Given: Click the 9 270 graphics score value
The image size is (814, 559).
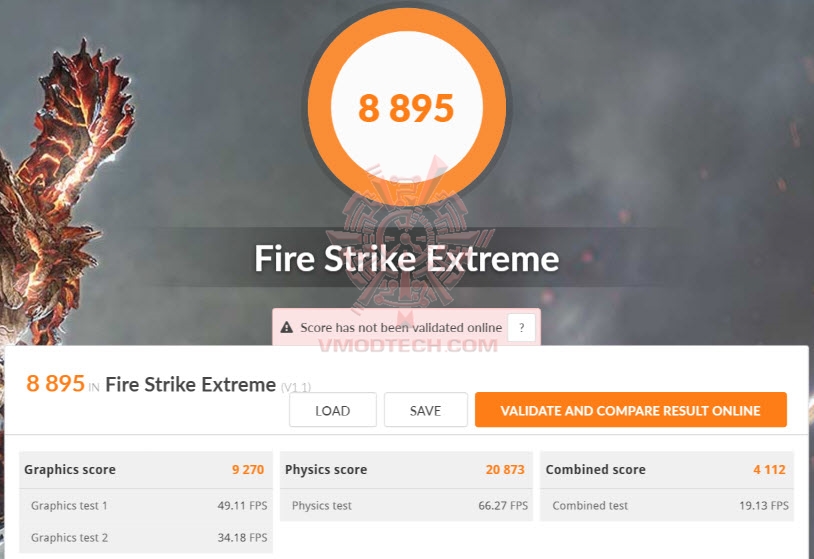Looking at the screenshot, I should click(x=248, y=469).
